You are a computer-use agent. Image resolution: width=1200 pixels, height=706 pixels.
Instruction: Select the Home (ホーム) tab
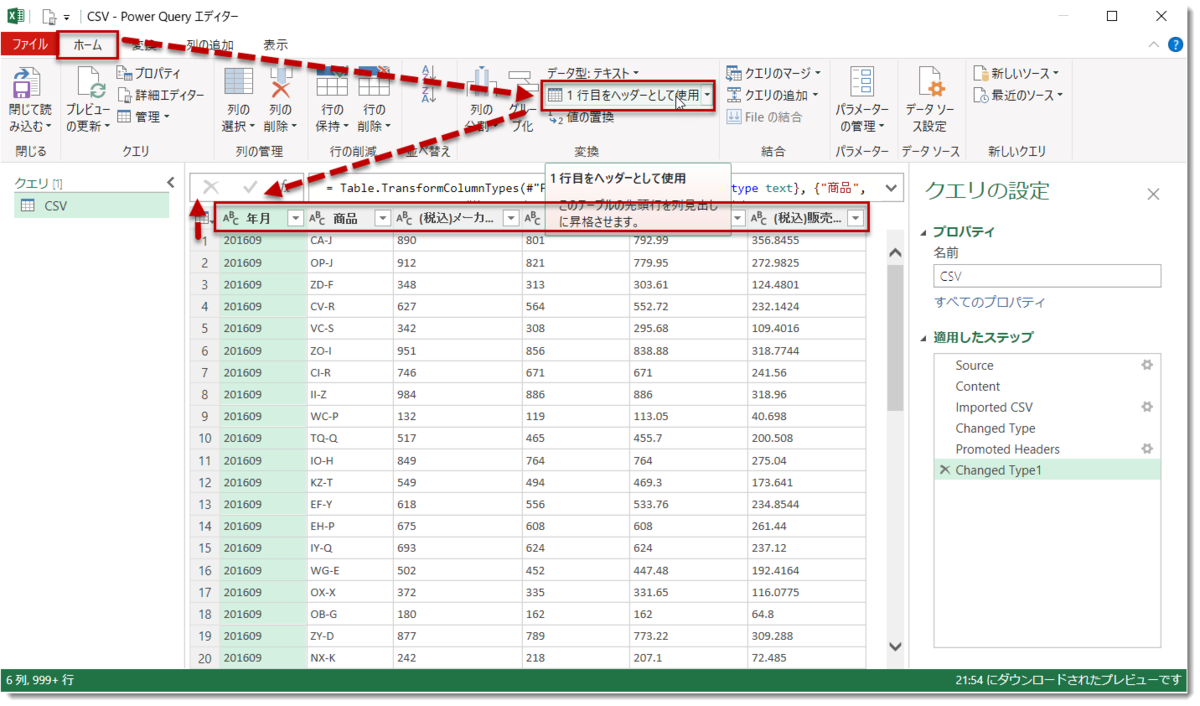87,45
